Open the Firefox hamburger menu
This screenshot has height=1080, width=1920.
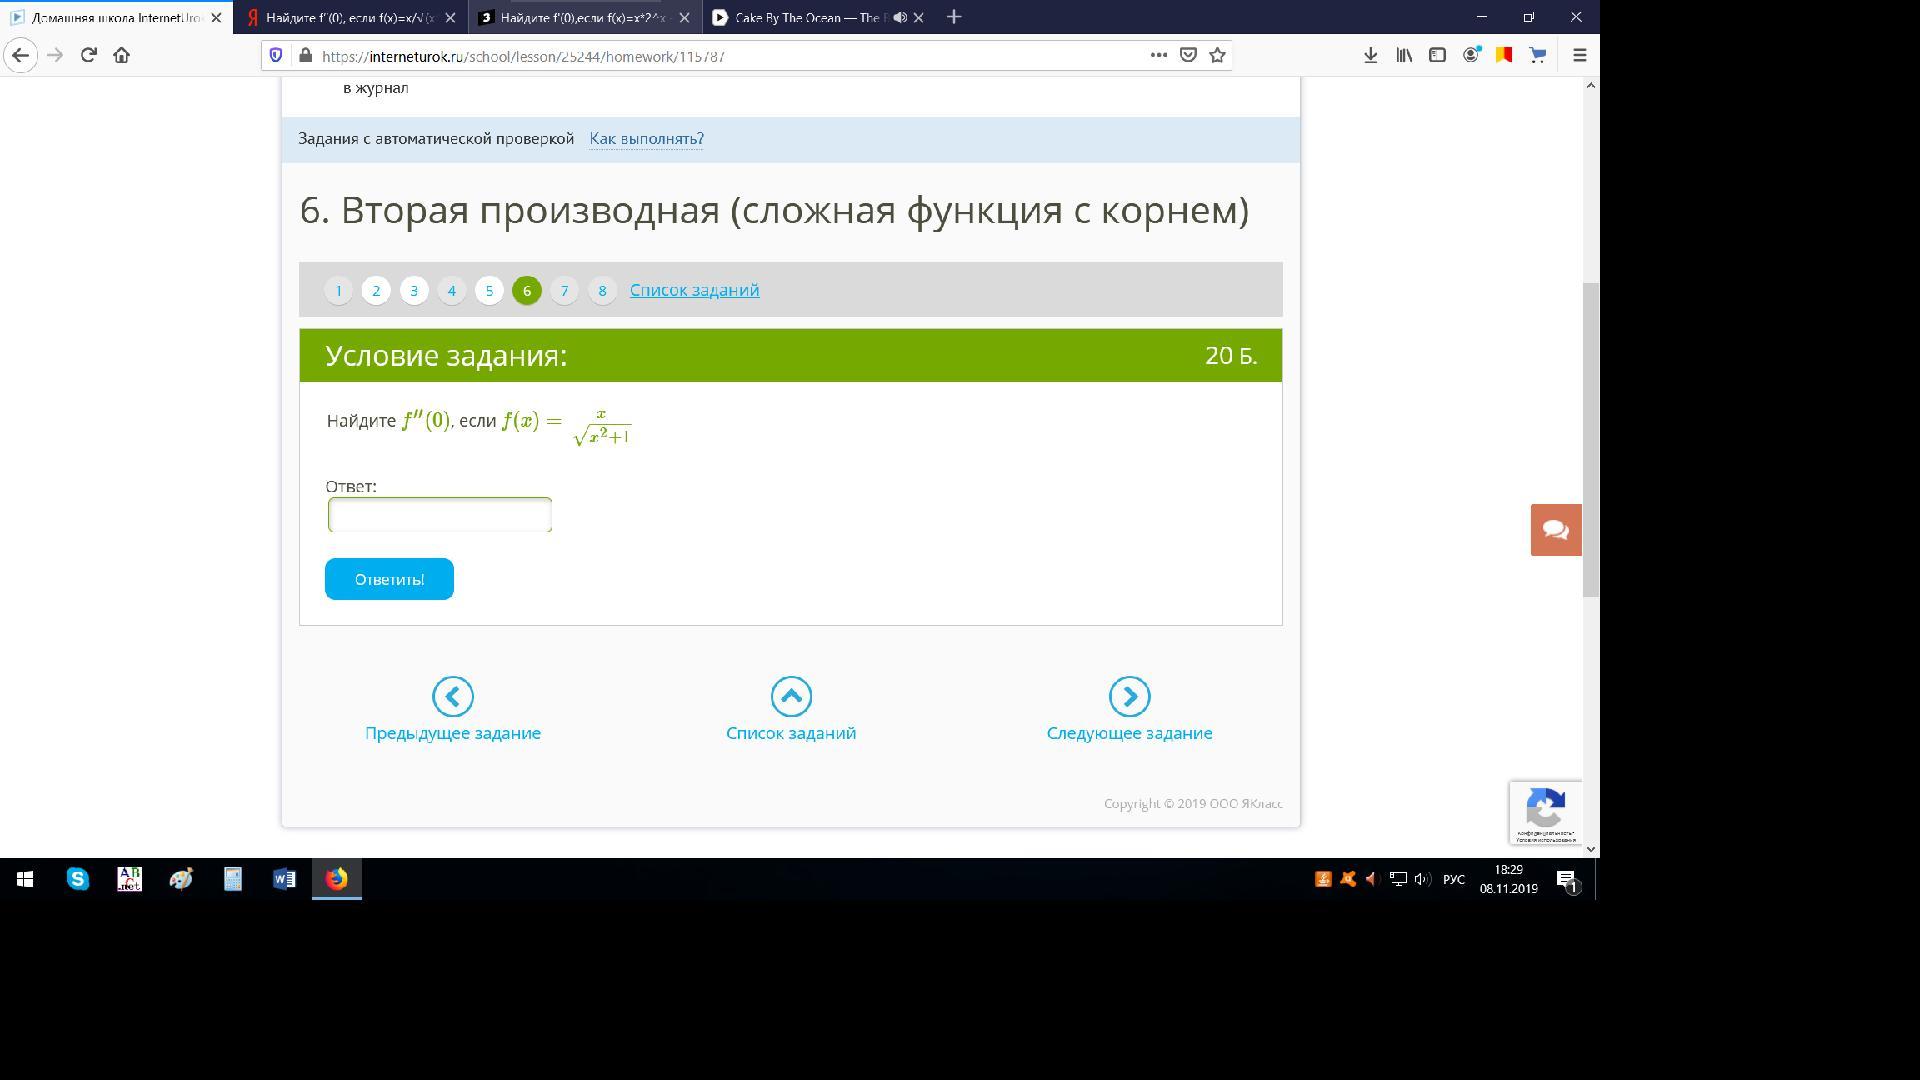[x=1580, y=55]
